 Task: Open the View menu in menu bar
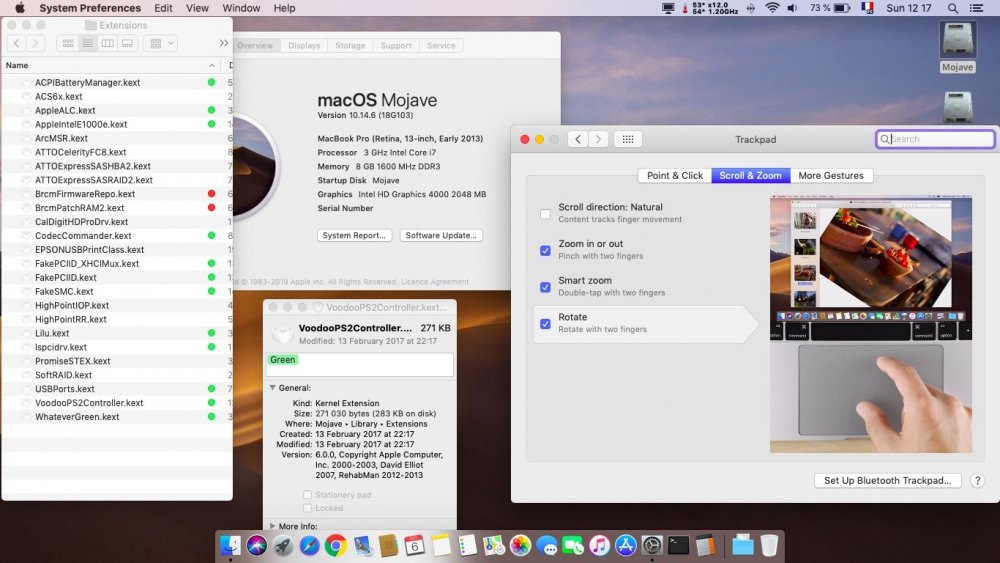coord(197,8)
